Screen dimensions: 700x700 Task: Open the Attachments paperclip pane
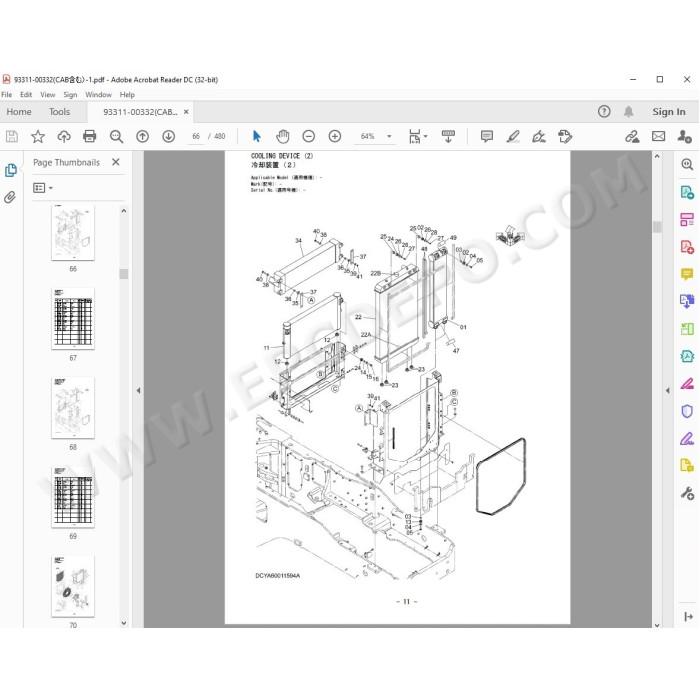10,197
